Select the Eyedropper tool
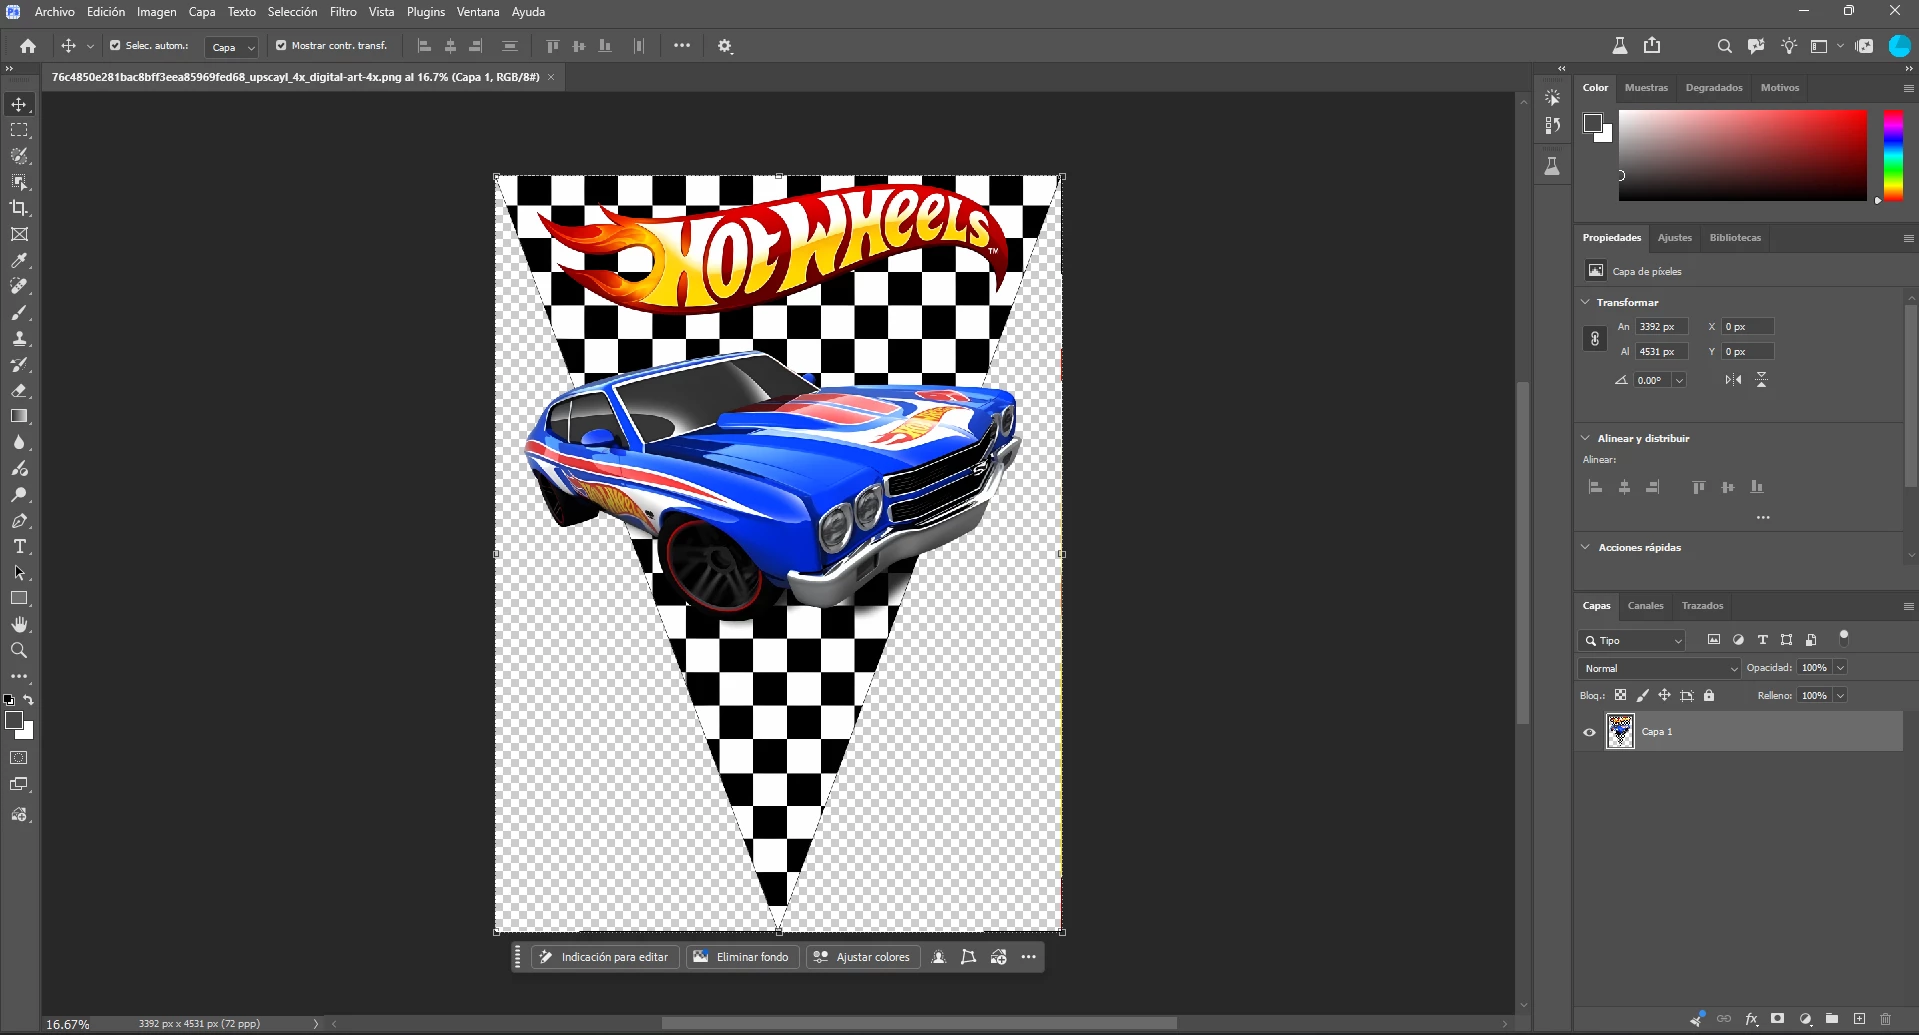Viewport: 1919px width, 1035px height. [x=19, y=260]
